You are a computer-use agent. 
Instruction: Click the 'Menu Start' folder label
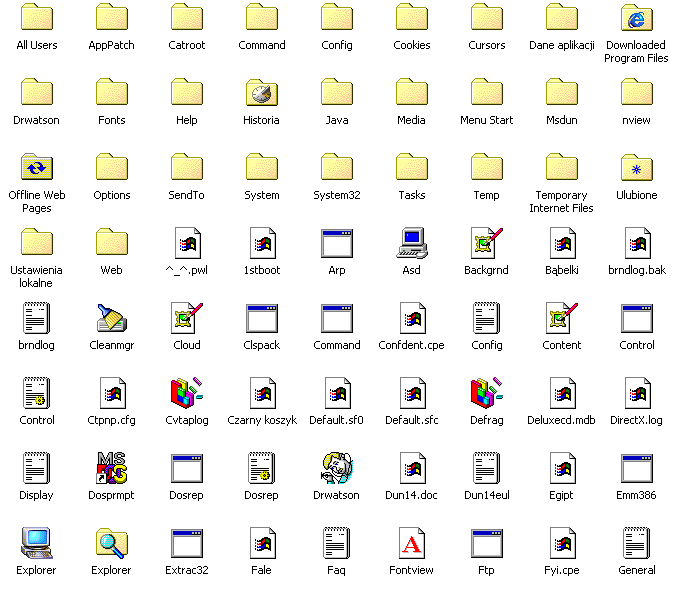487,120
